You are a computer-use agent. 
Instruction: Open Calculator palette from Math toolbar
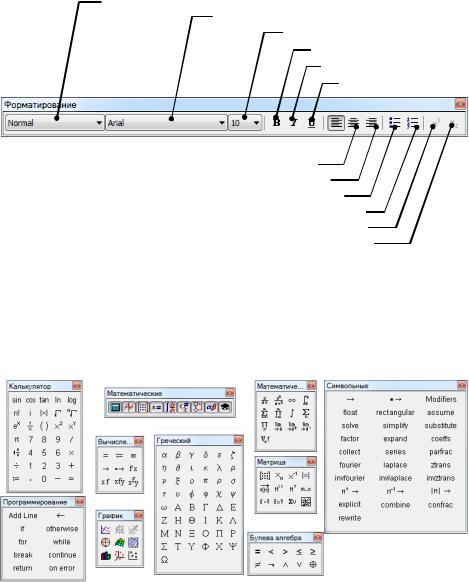pyautogui.click(x=115, y=407)
